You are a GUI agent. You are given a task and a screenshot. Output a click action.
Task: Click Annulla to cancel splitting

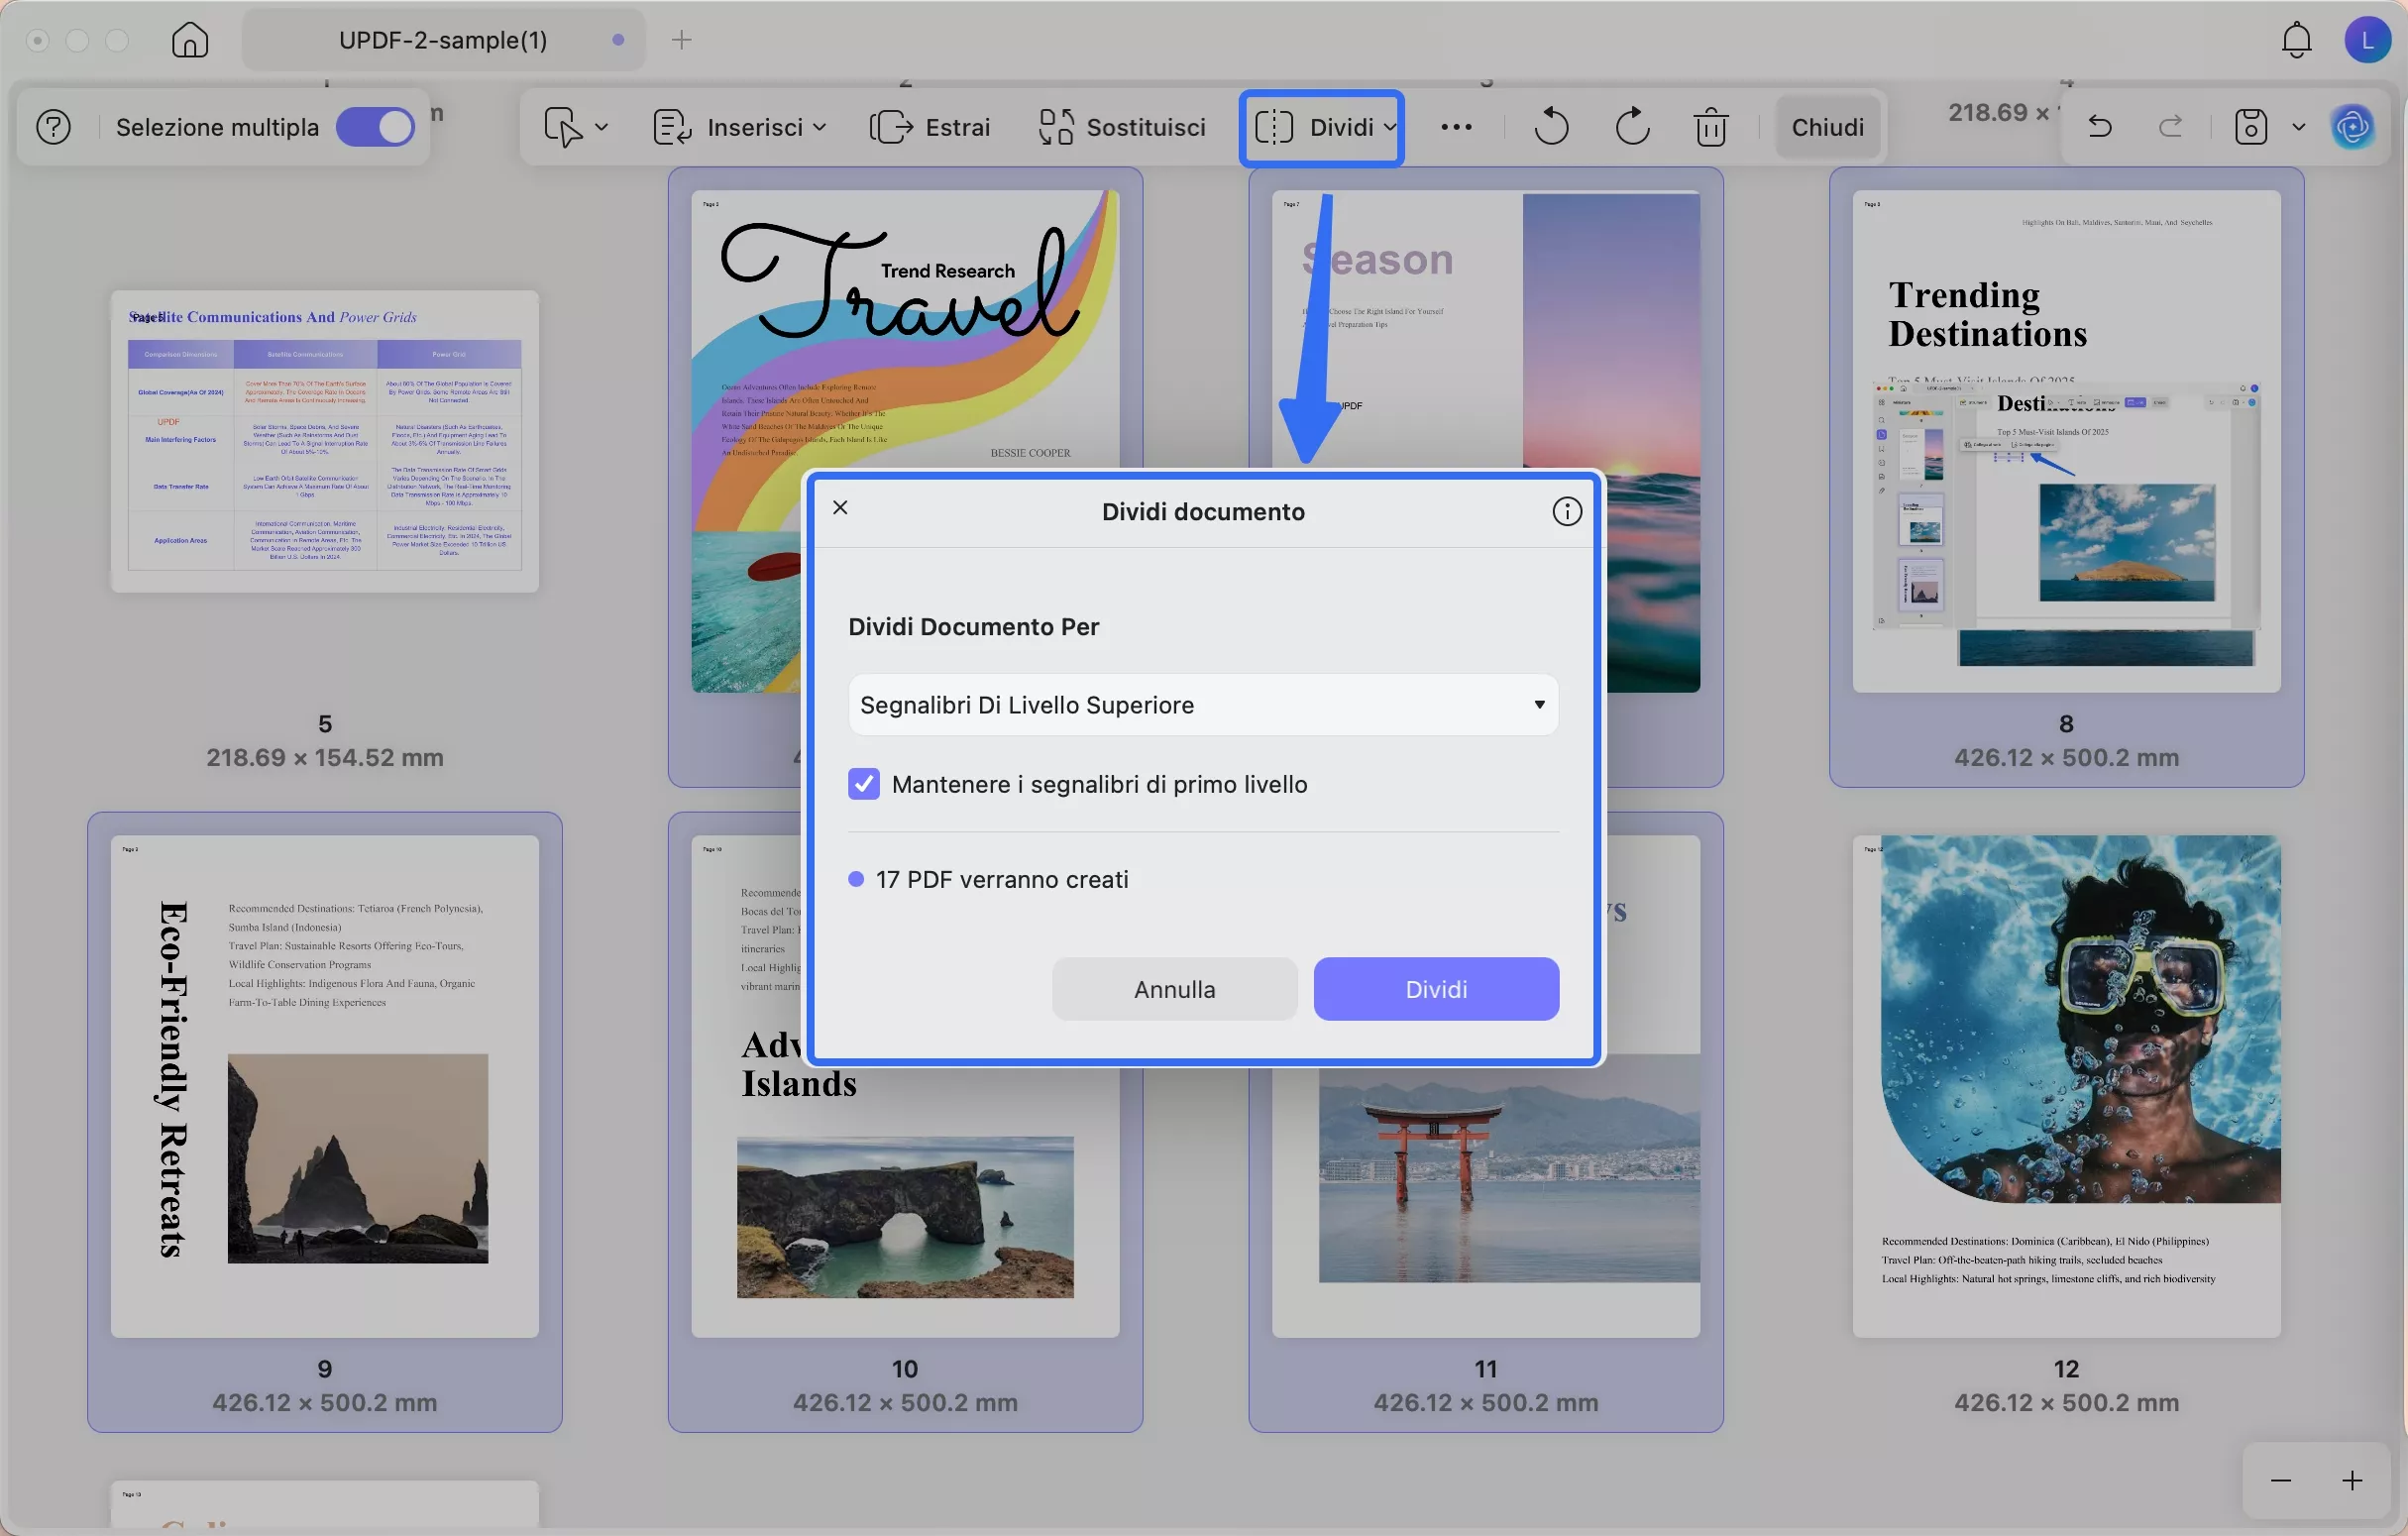coord(1174,989)
